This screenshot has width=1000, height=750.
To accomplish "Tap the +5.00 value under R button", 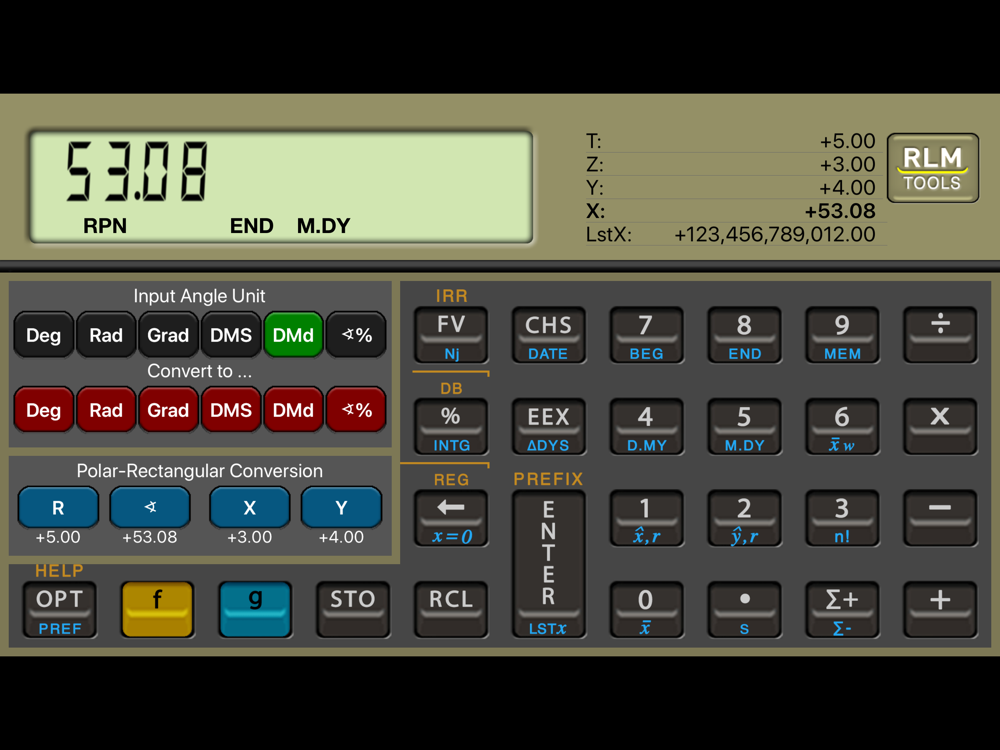I will click(x=58, y=537).
